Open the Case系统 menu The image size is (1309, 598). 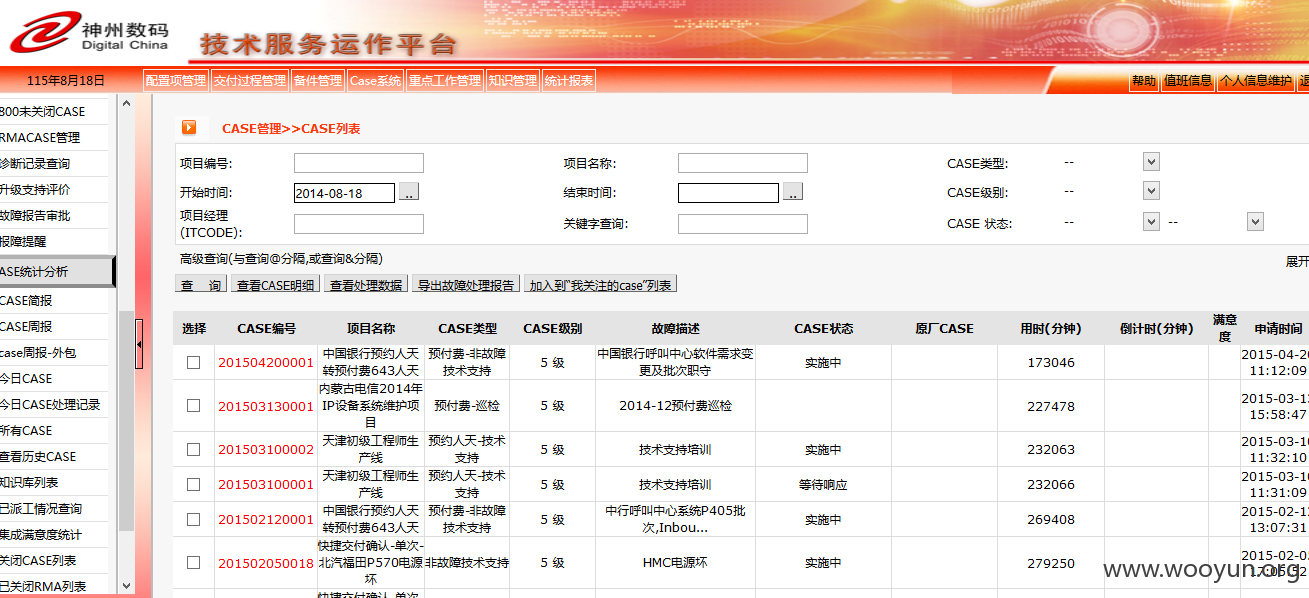[375, 81]
